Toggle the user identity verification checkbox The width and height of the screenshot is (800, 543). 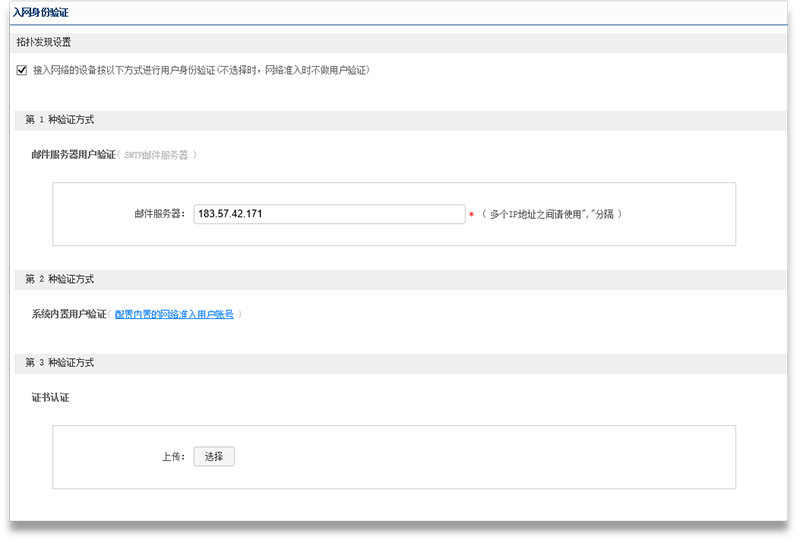pos(22,70)
